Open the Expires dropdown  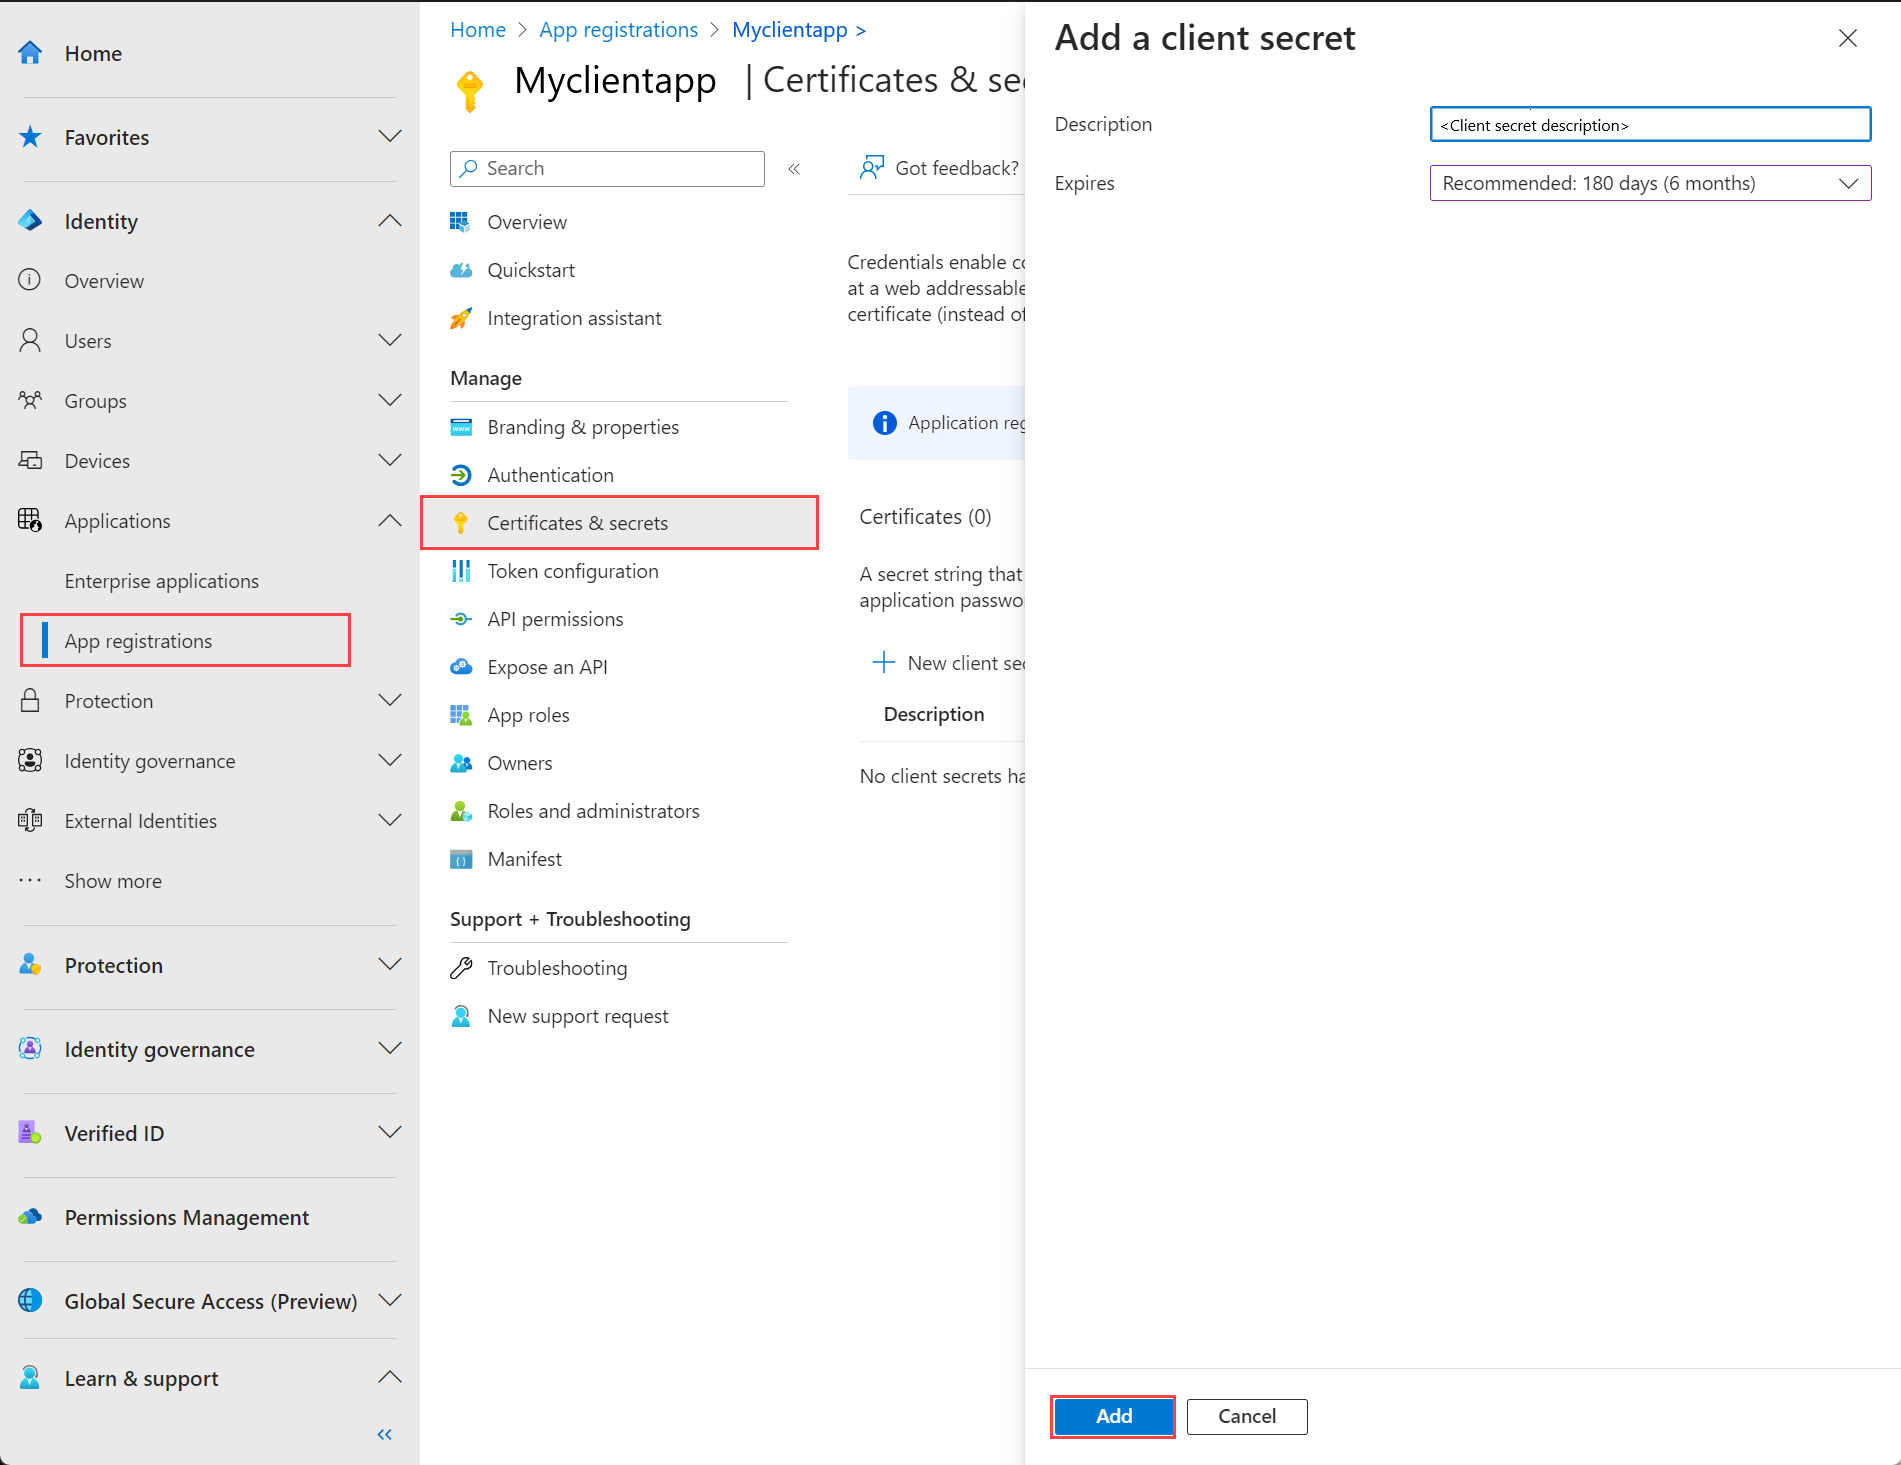(x=1648, y=183)
